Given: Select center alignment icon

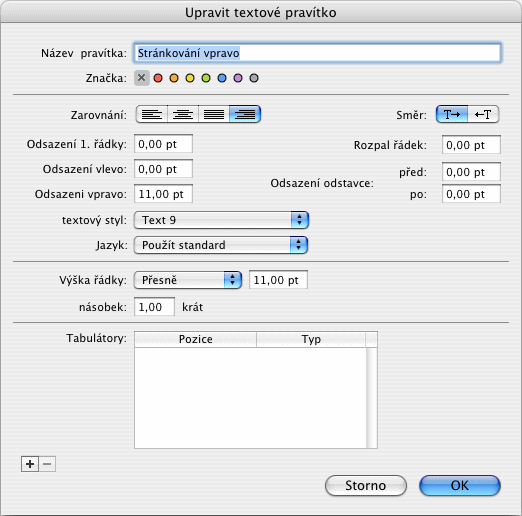Looking at the screenshot, I should pos(183,114).
